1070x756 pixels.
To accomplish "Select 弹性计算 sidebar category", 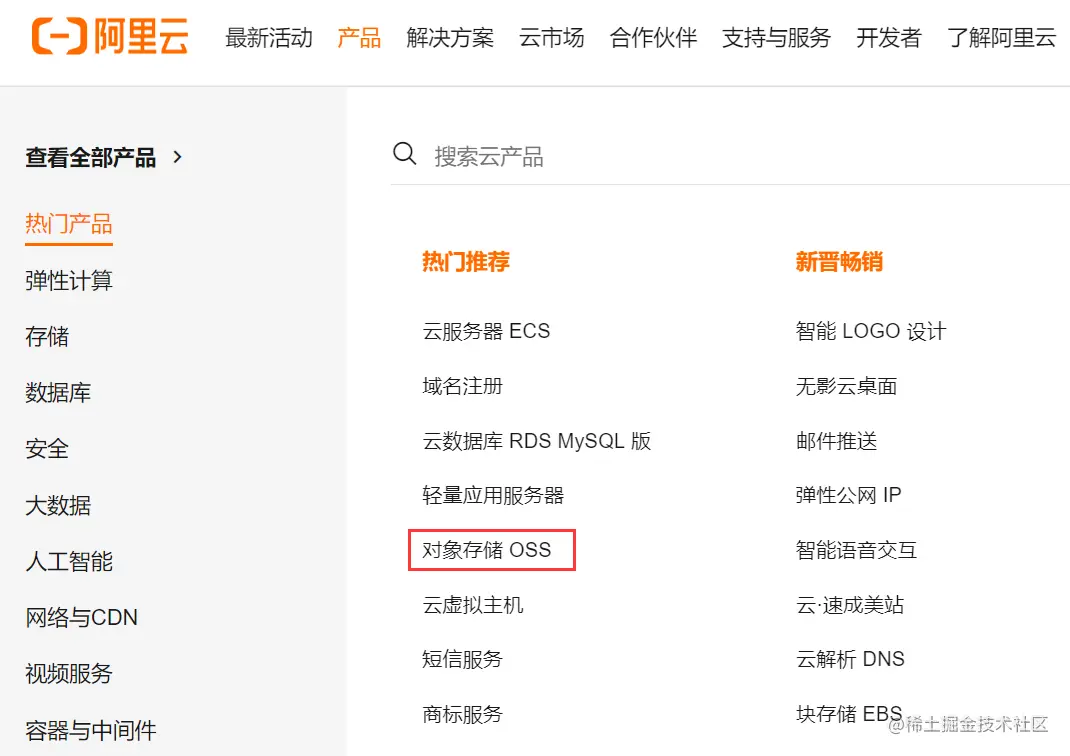I will [69, 280].
